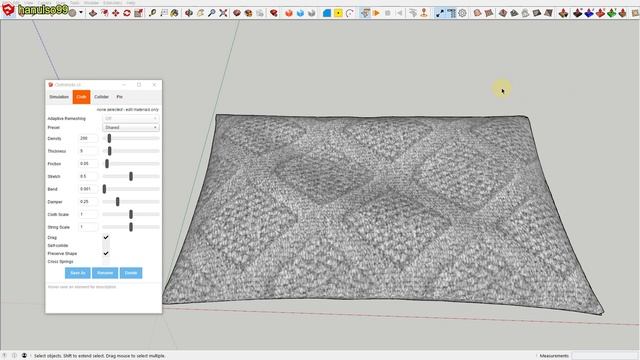Click the Save As button
The width and height of the screenshot is (640, 360).
(78, 273)
